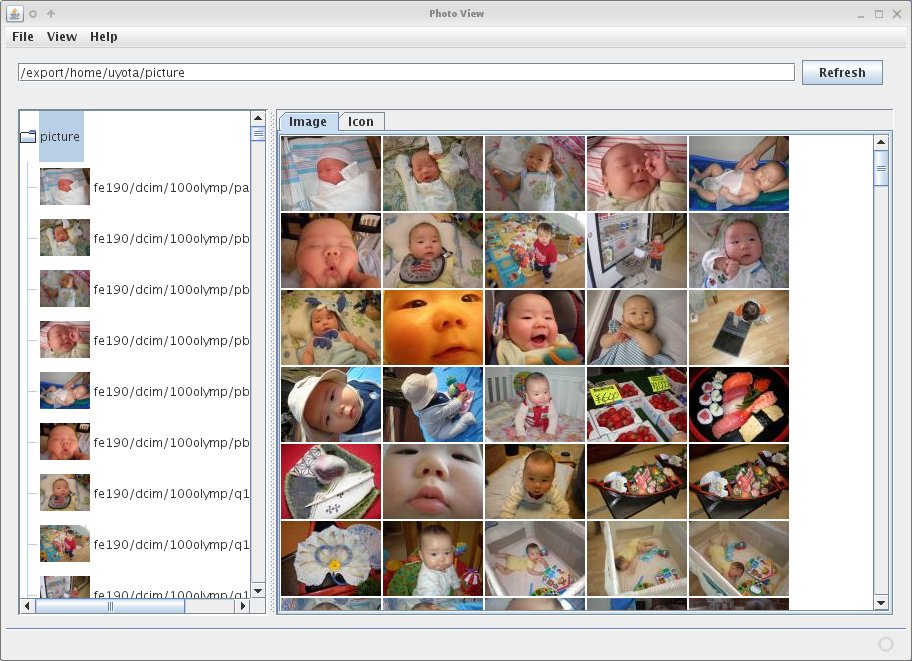Open orange-tinted baby face close-up photo
The width and height of the screenshot is (912, 661).
pos(433,327)
